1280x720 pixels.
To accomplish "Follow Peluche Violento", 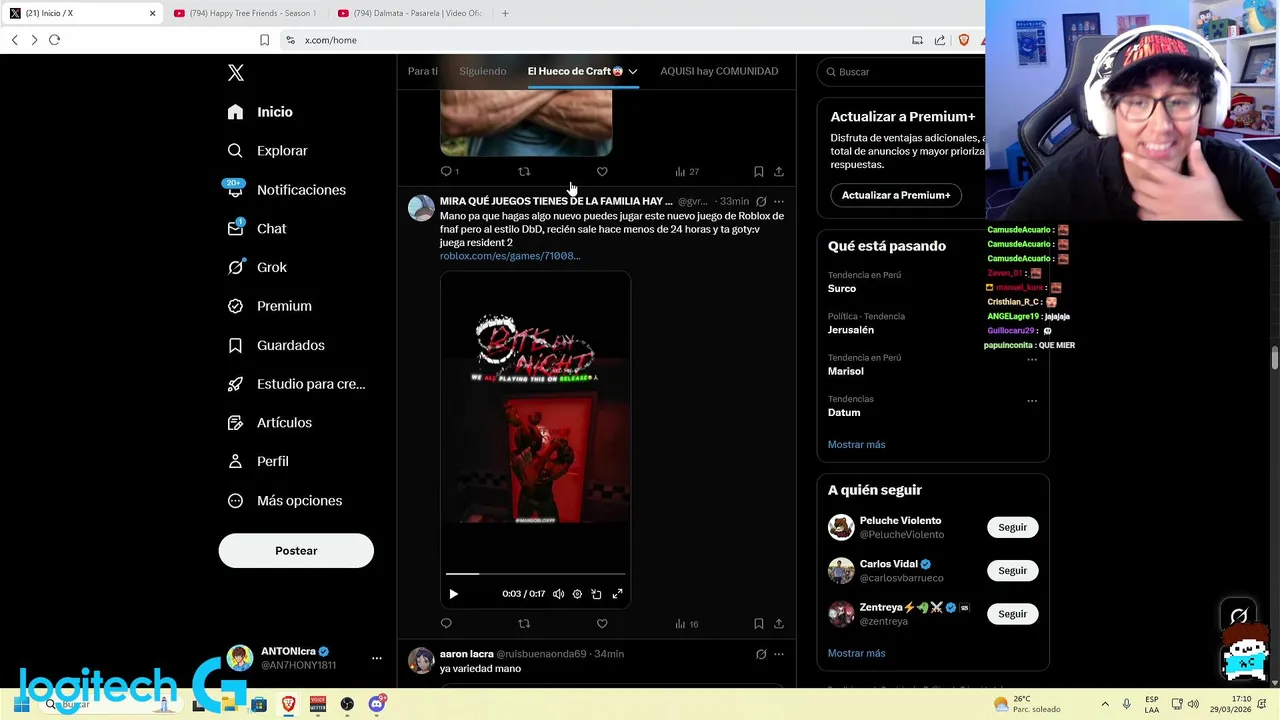I will coord(1012,527).
